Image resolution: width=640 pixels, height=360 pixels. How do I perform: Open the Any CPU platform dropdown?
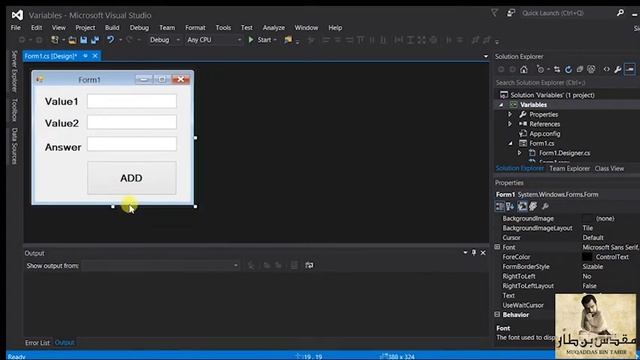point(239,40)
